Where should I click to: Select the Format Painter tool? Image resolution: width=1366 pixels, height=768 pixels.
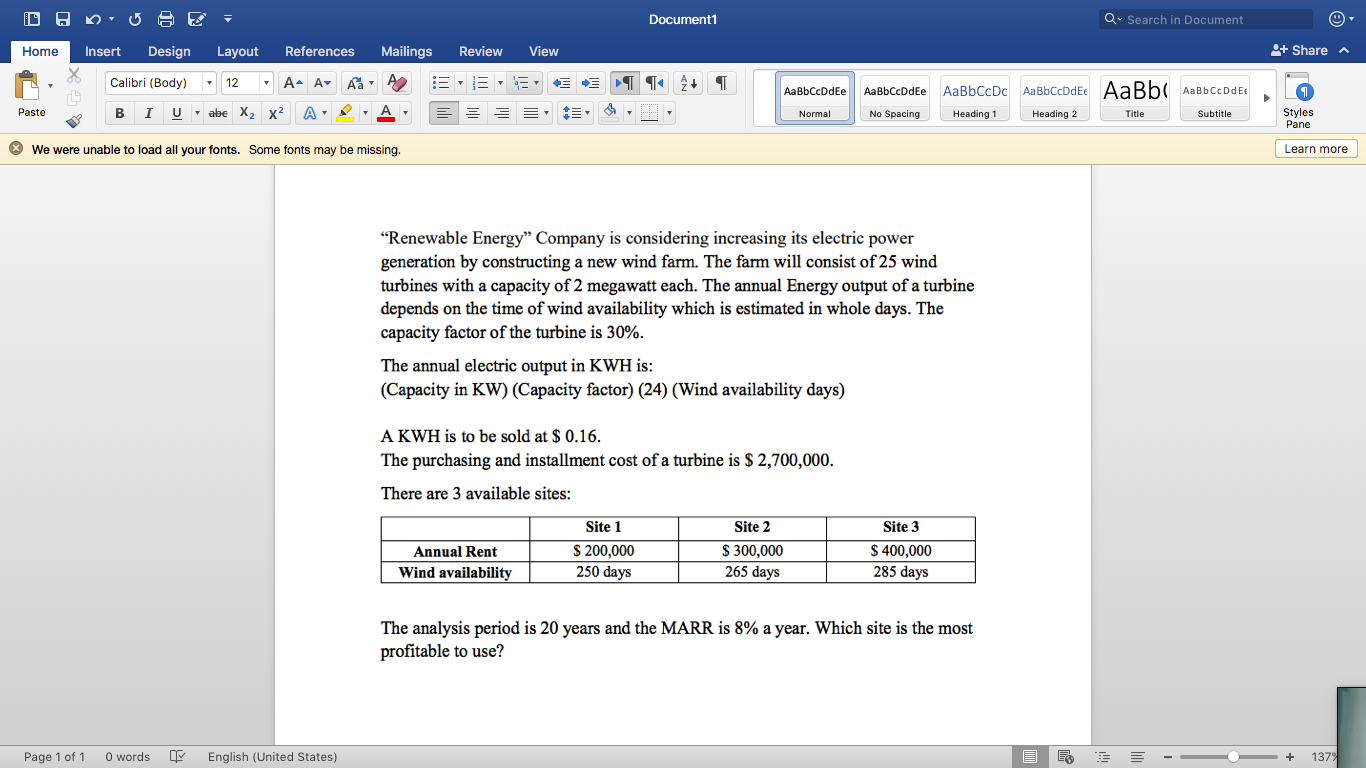73,121
